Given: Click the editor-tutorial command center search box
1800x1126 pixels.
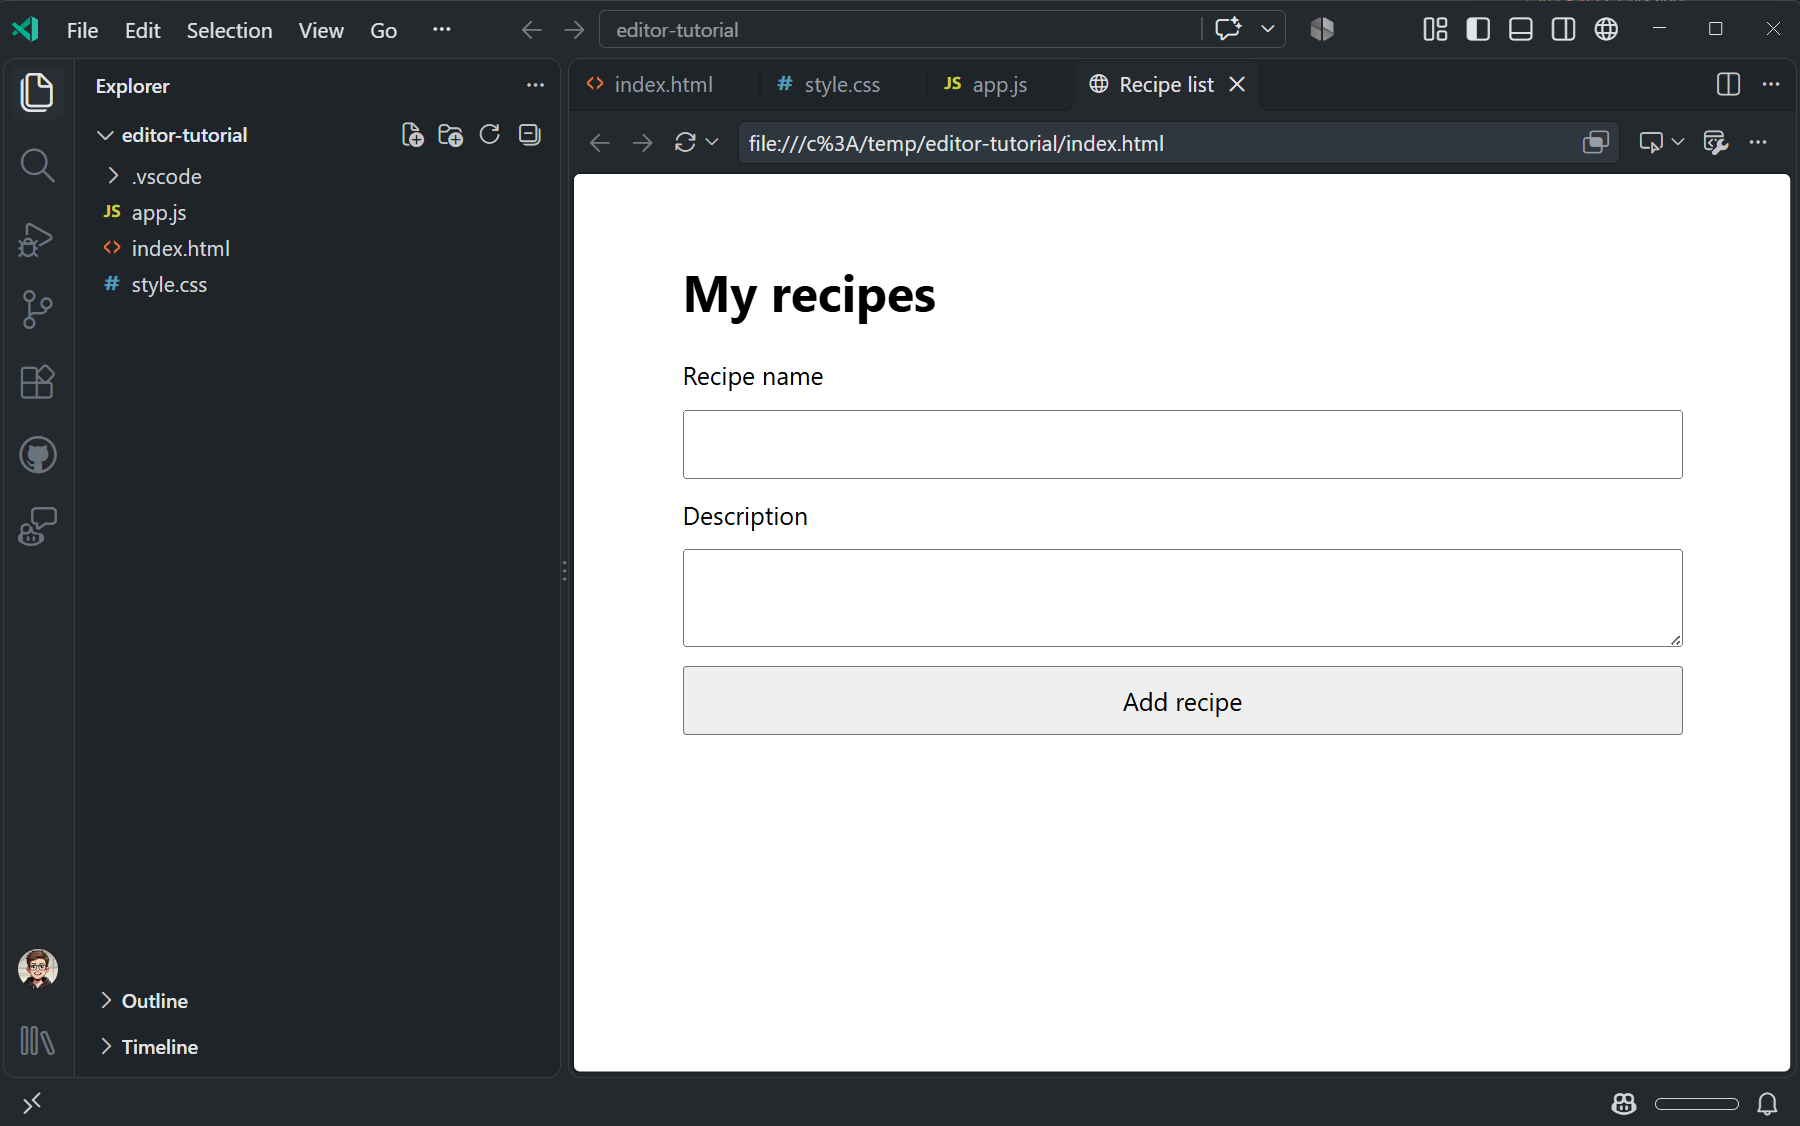Looking at the screenshot, I should [900, 30].
